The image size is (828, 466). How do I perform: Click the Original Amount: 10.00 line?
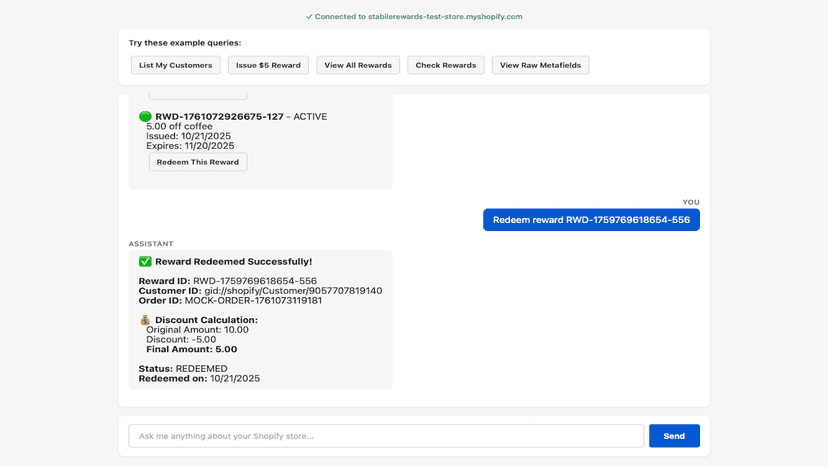pyautogui.click(x=197, y=330)
